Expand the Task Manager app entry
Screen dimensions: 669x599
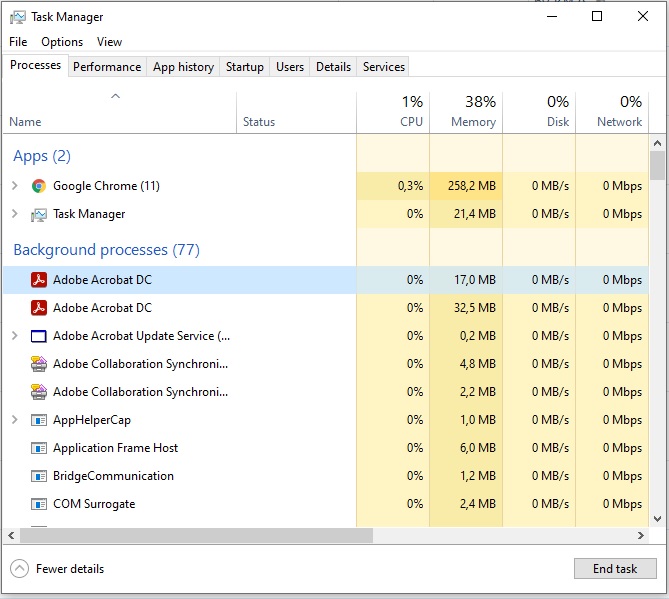click(x=15, y=214)
